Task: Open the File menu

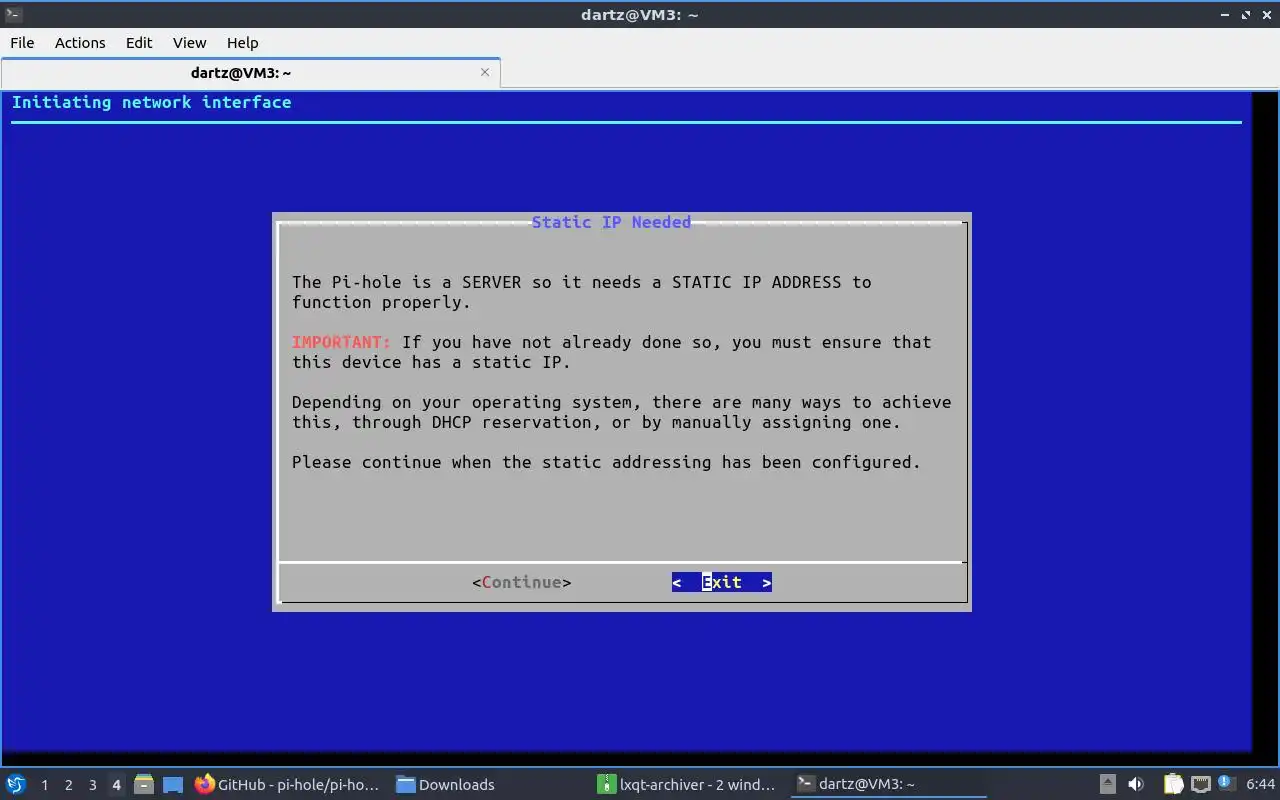Action: tap(22, 42)
